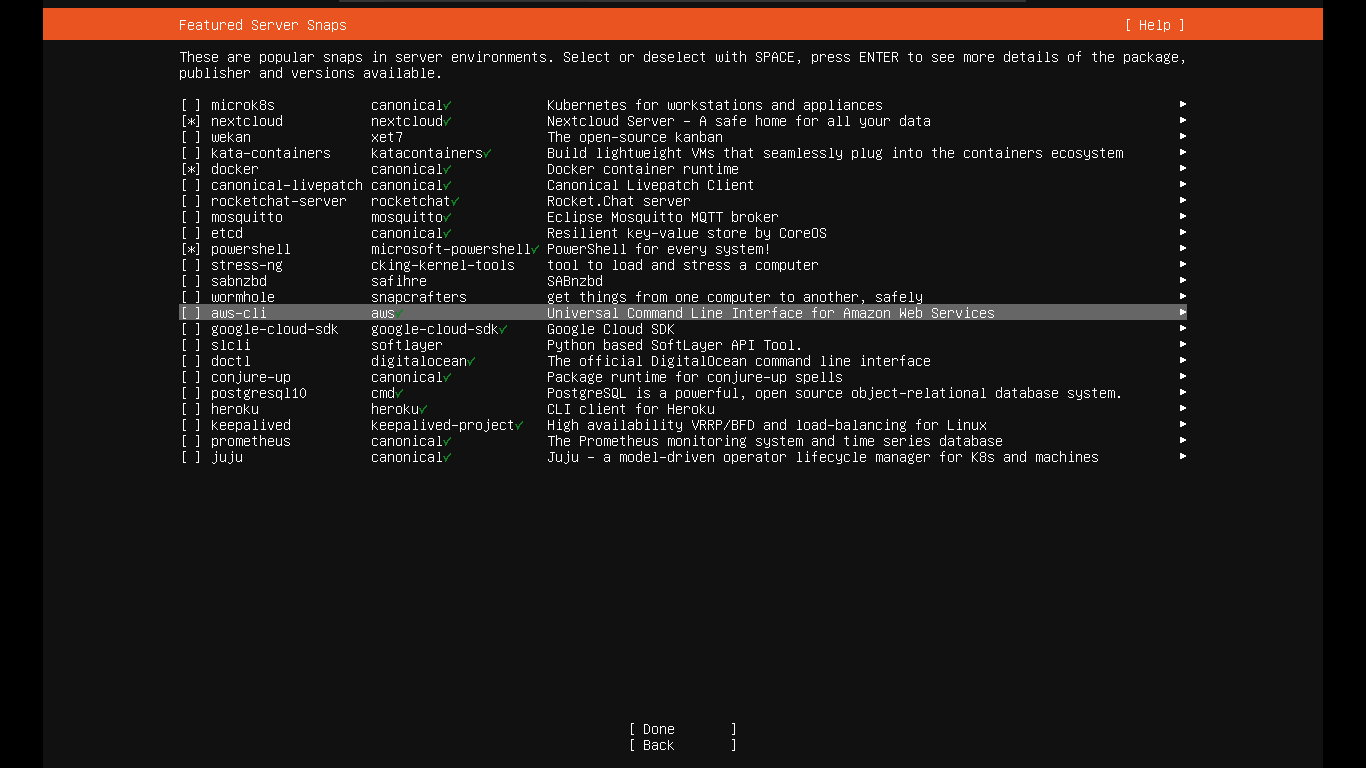Image resolution: width=1366 pixels, height=768 pixels.
Task: Click the 'Featured Server Snaps' title
Action: 263,25
